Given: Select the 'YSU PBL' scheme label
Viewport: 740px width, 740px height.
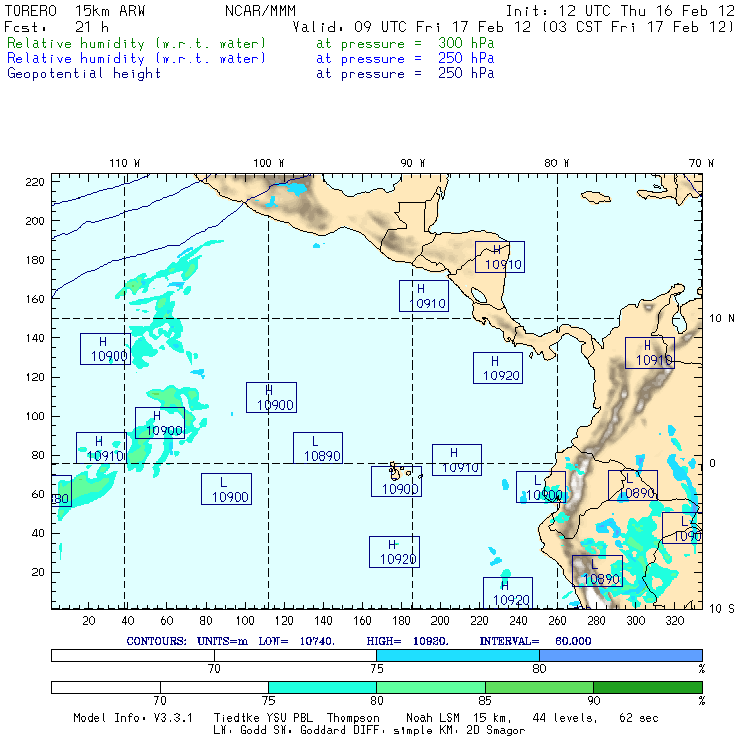Looking at the screenshot, I should point(289,718).
